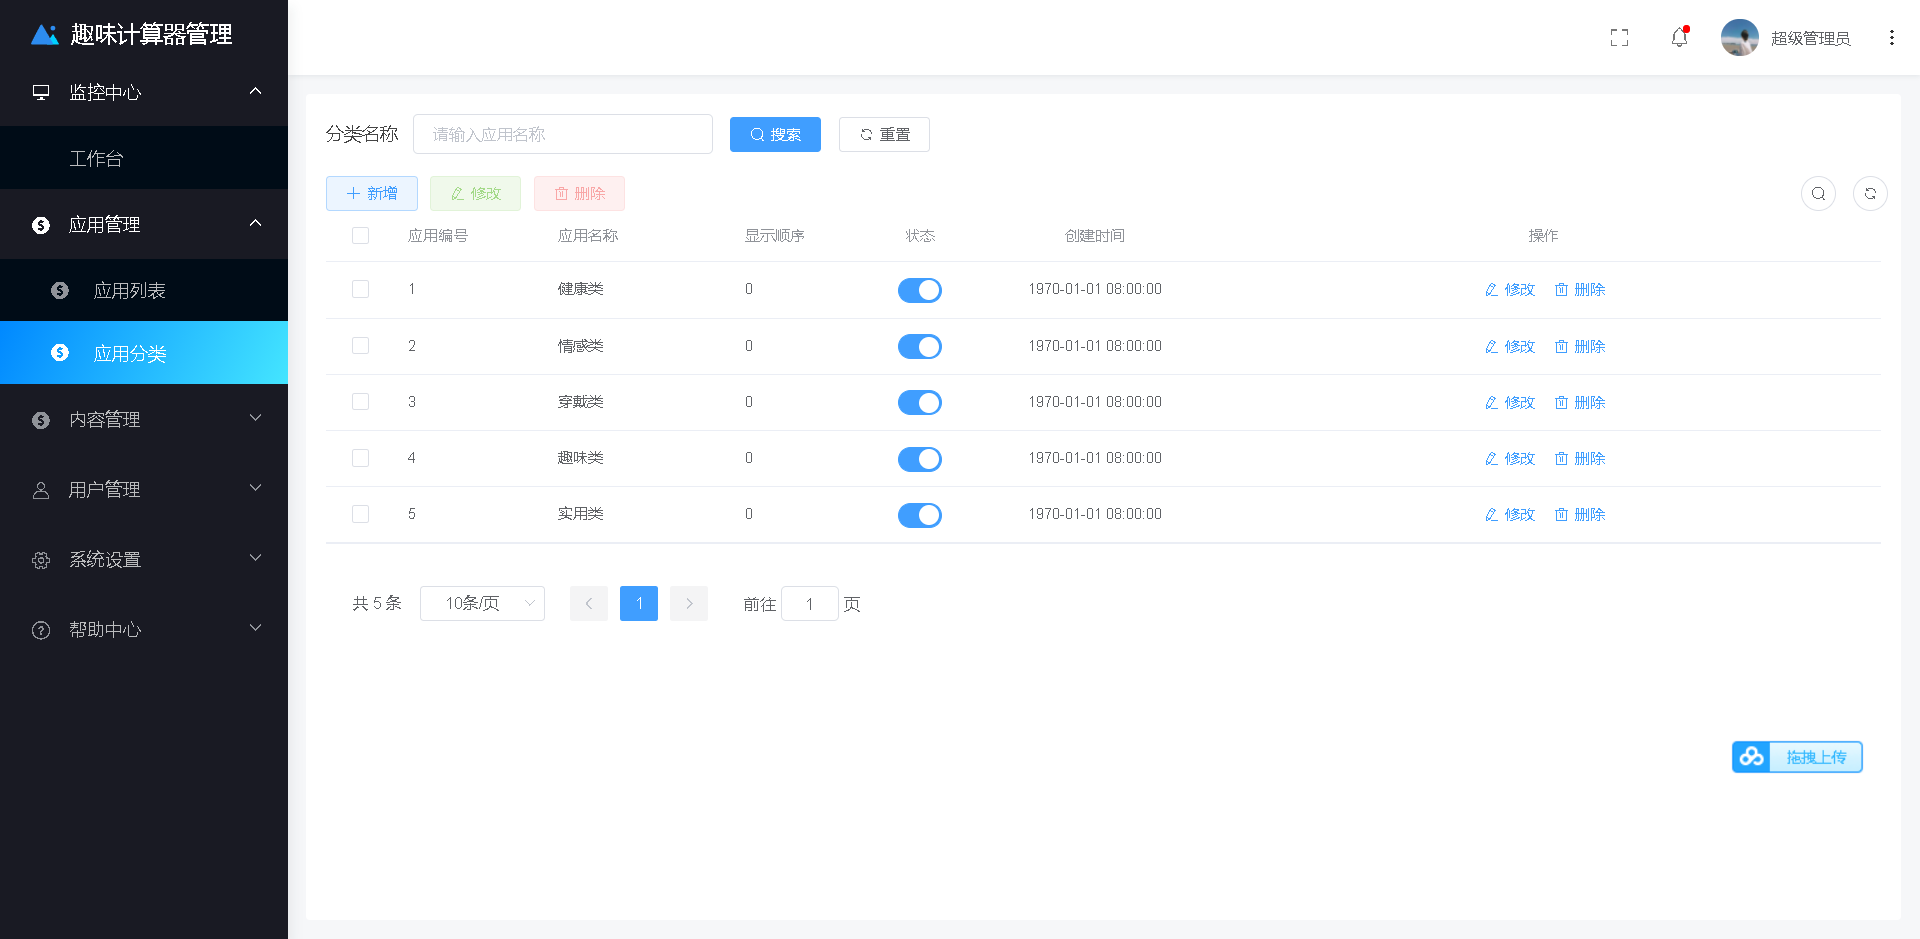Tick the checkbox for 实用类 row
Viewport: 1920px width, 939px height.
click(361, 513)
